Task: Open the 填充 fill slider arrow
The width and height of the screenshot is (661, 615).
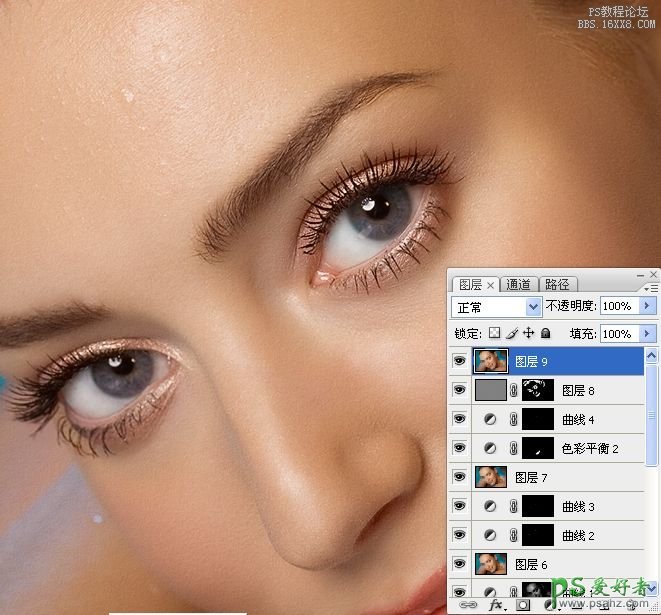Action: click(647, 334)
